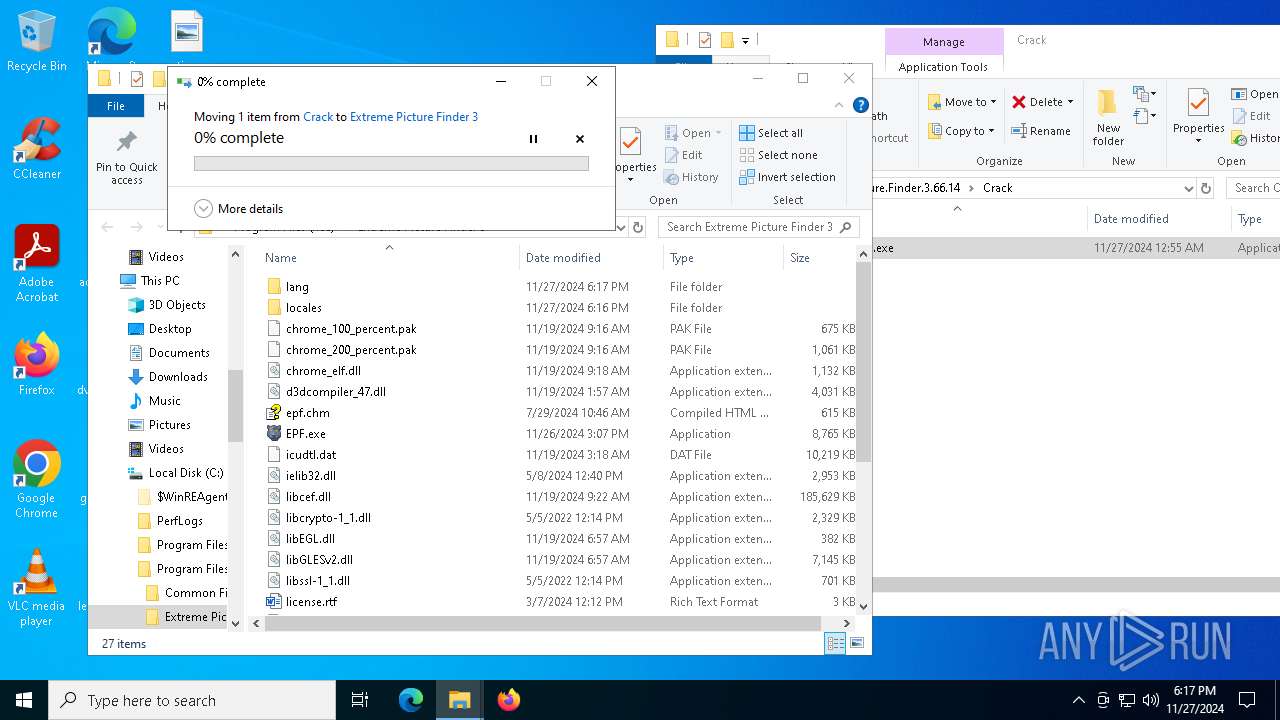This screenshot has height=720, width=1280.
Task: Sort by Size column
Action: pos(819,258)
